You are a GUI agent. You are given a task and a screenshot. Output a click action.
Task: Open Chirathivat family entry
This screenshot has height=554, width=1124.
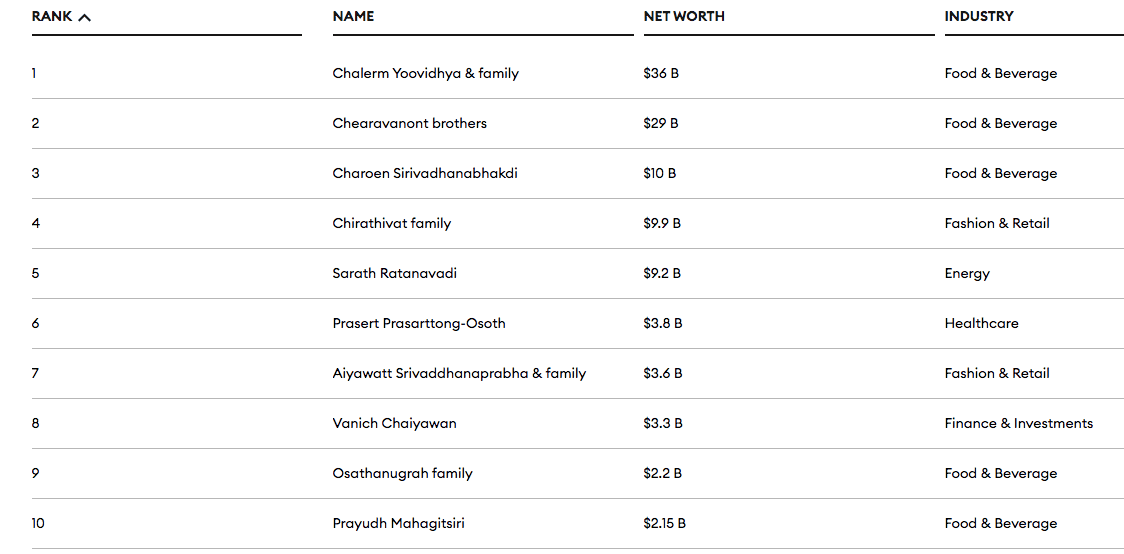[392, 224]
